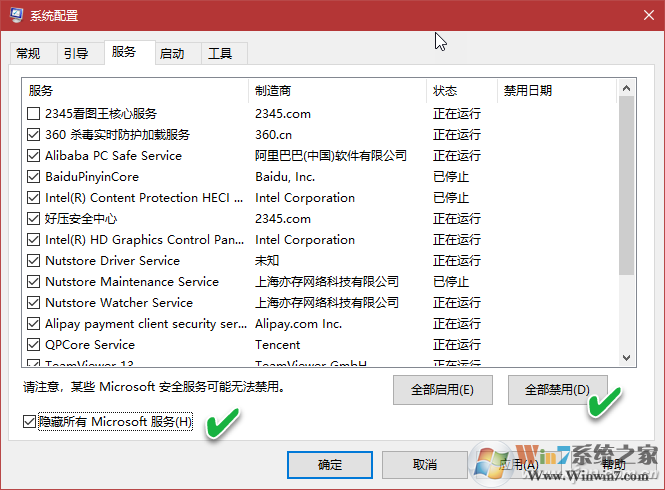Uncheck Nutstore Watcher Service
Screen dimensions: 665x490
pos(34,302)
